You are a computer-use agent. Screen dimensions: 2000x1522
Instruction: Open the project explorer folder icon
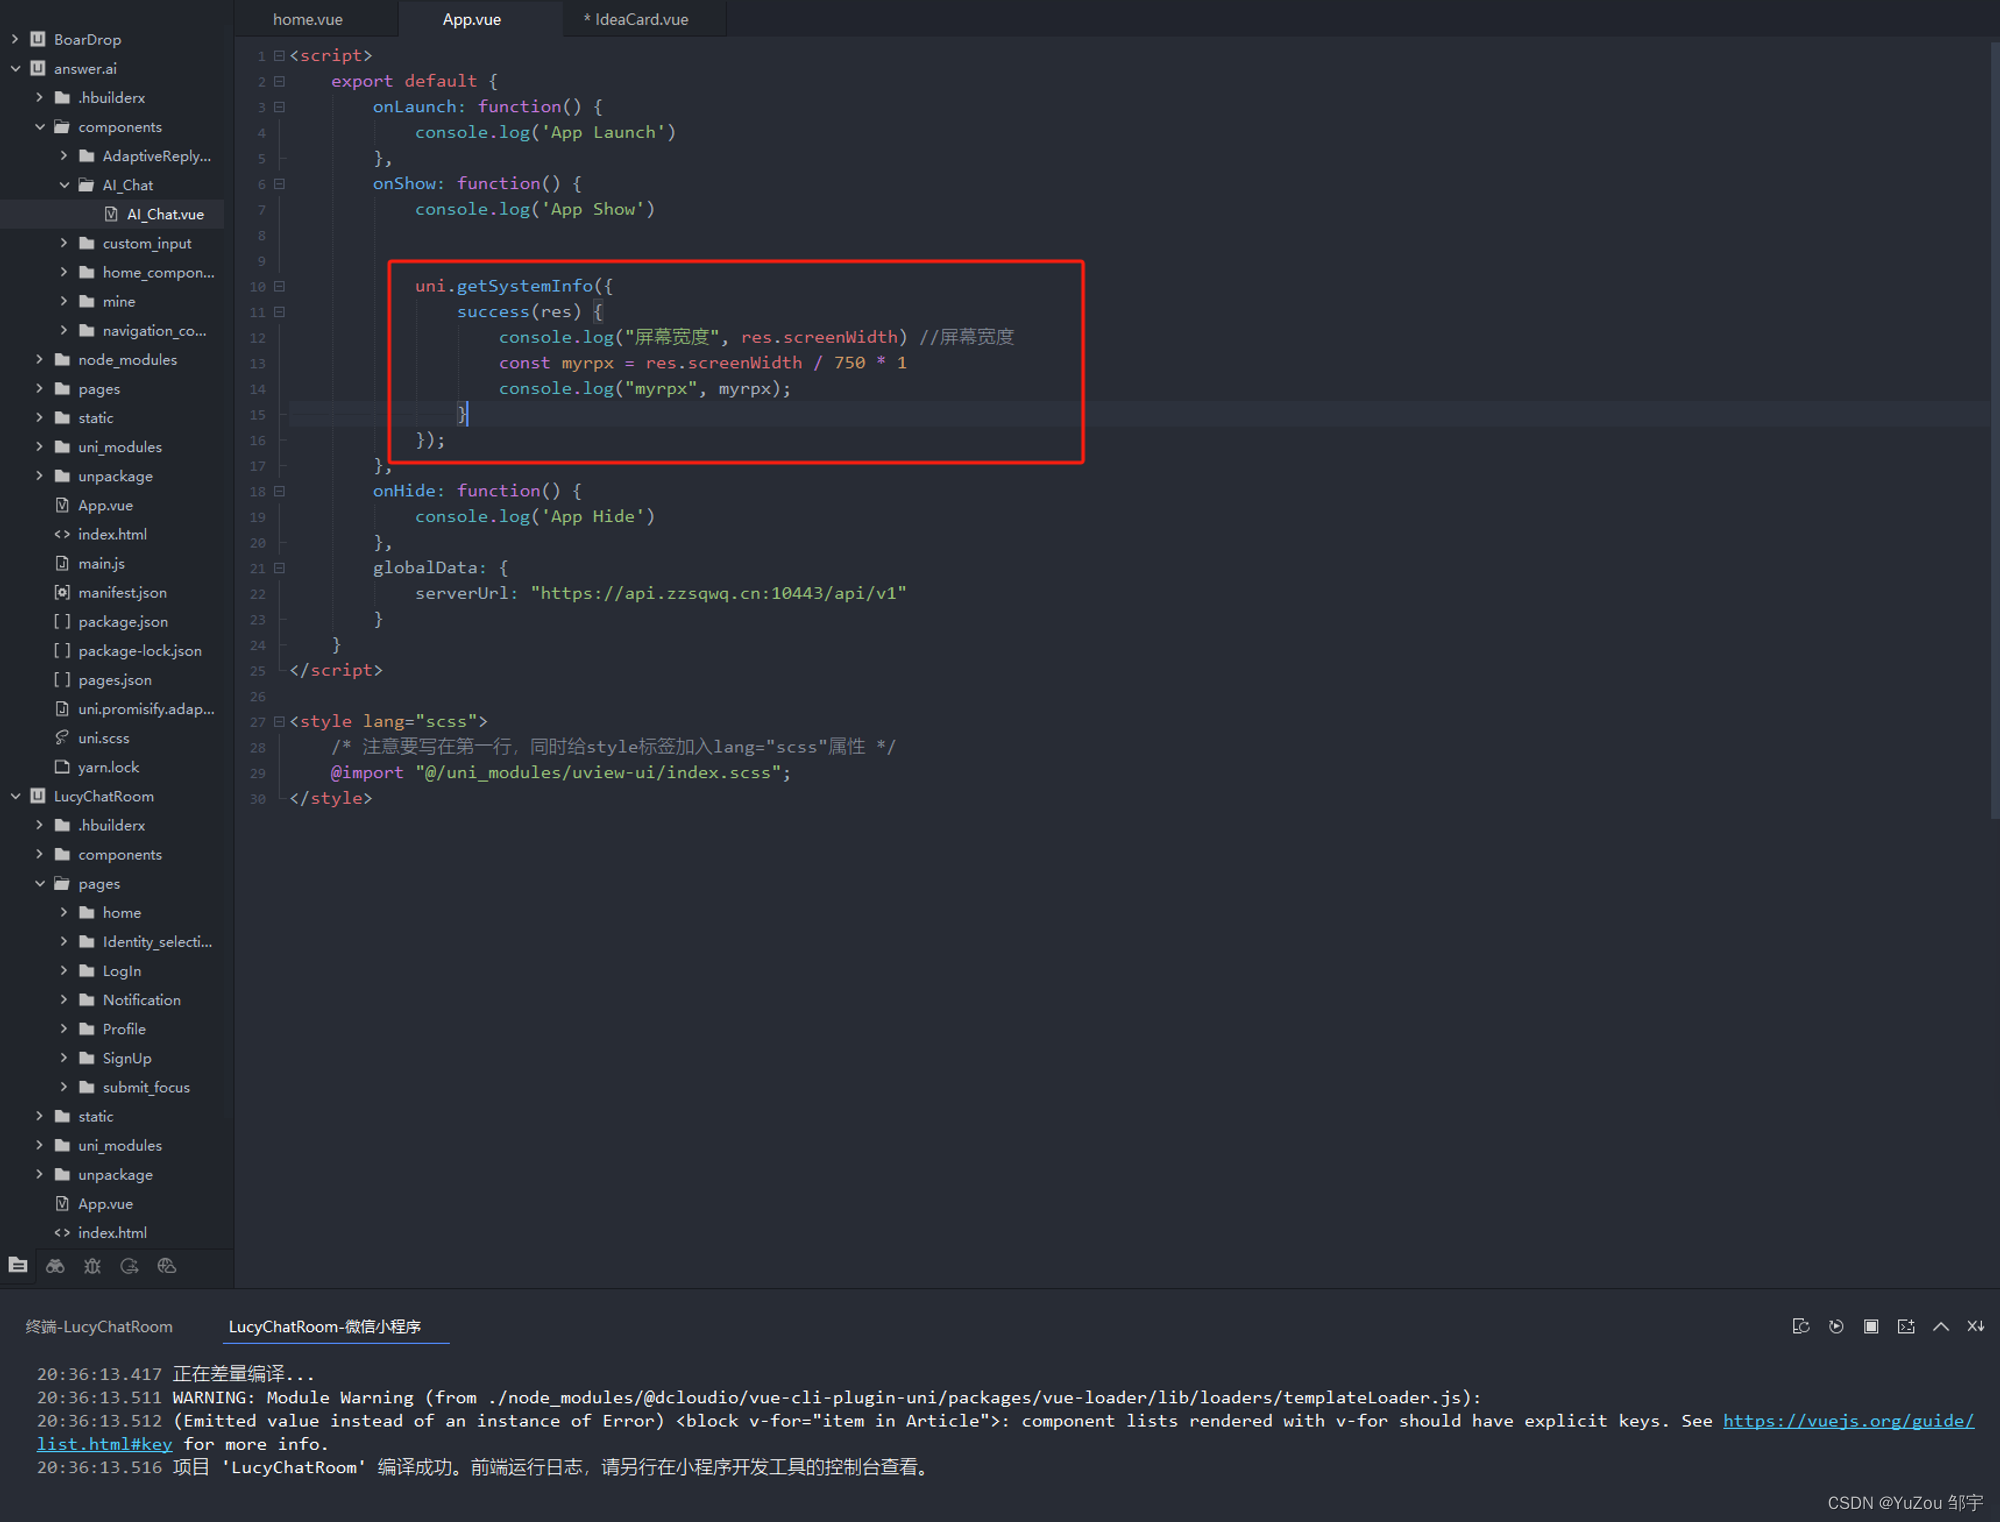click(x=18, y=1265)
